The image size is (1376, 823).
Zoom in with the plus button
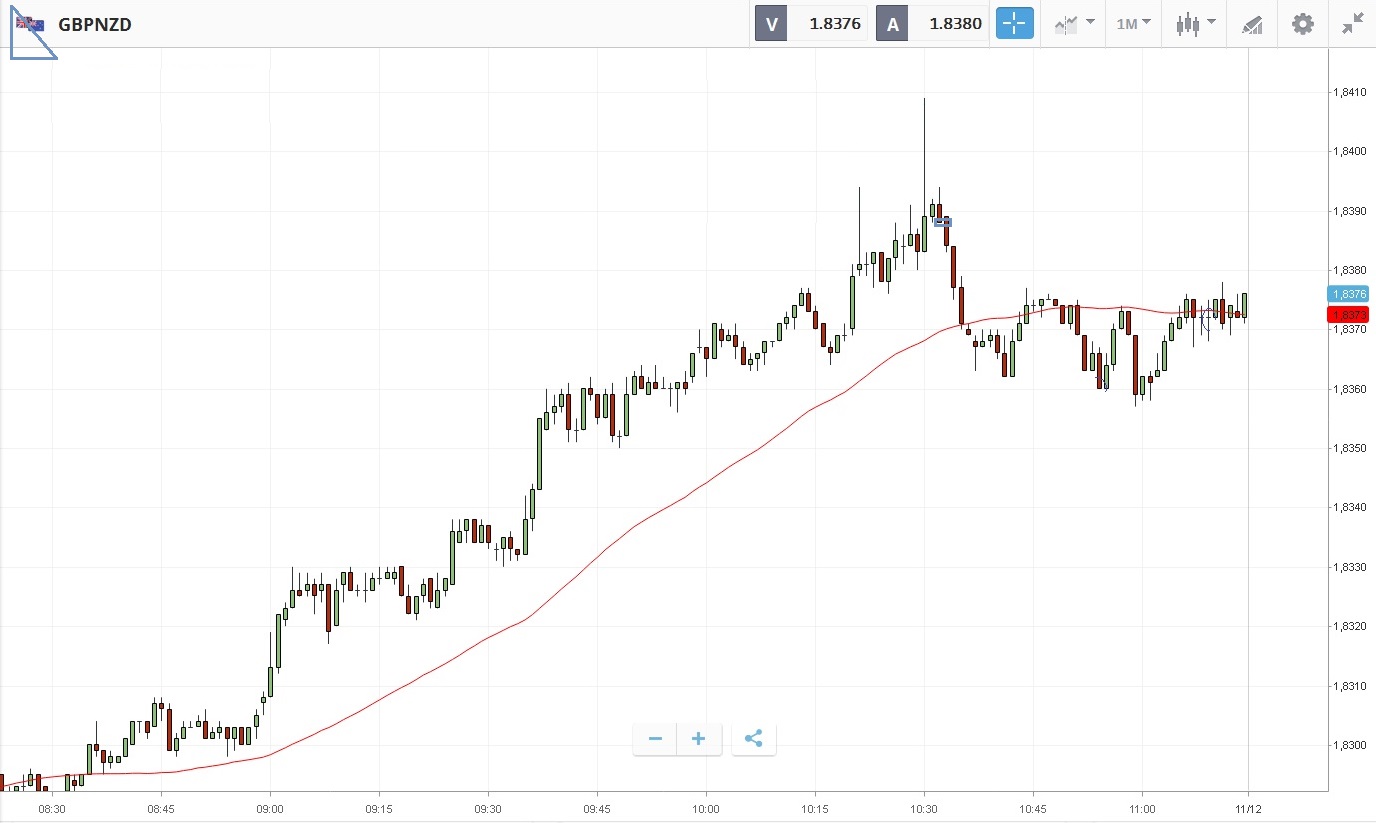[699, 739]
